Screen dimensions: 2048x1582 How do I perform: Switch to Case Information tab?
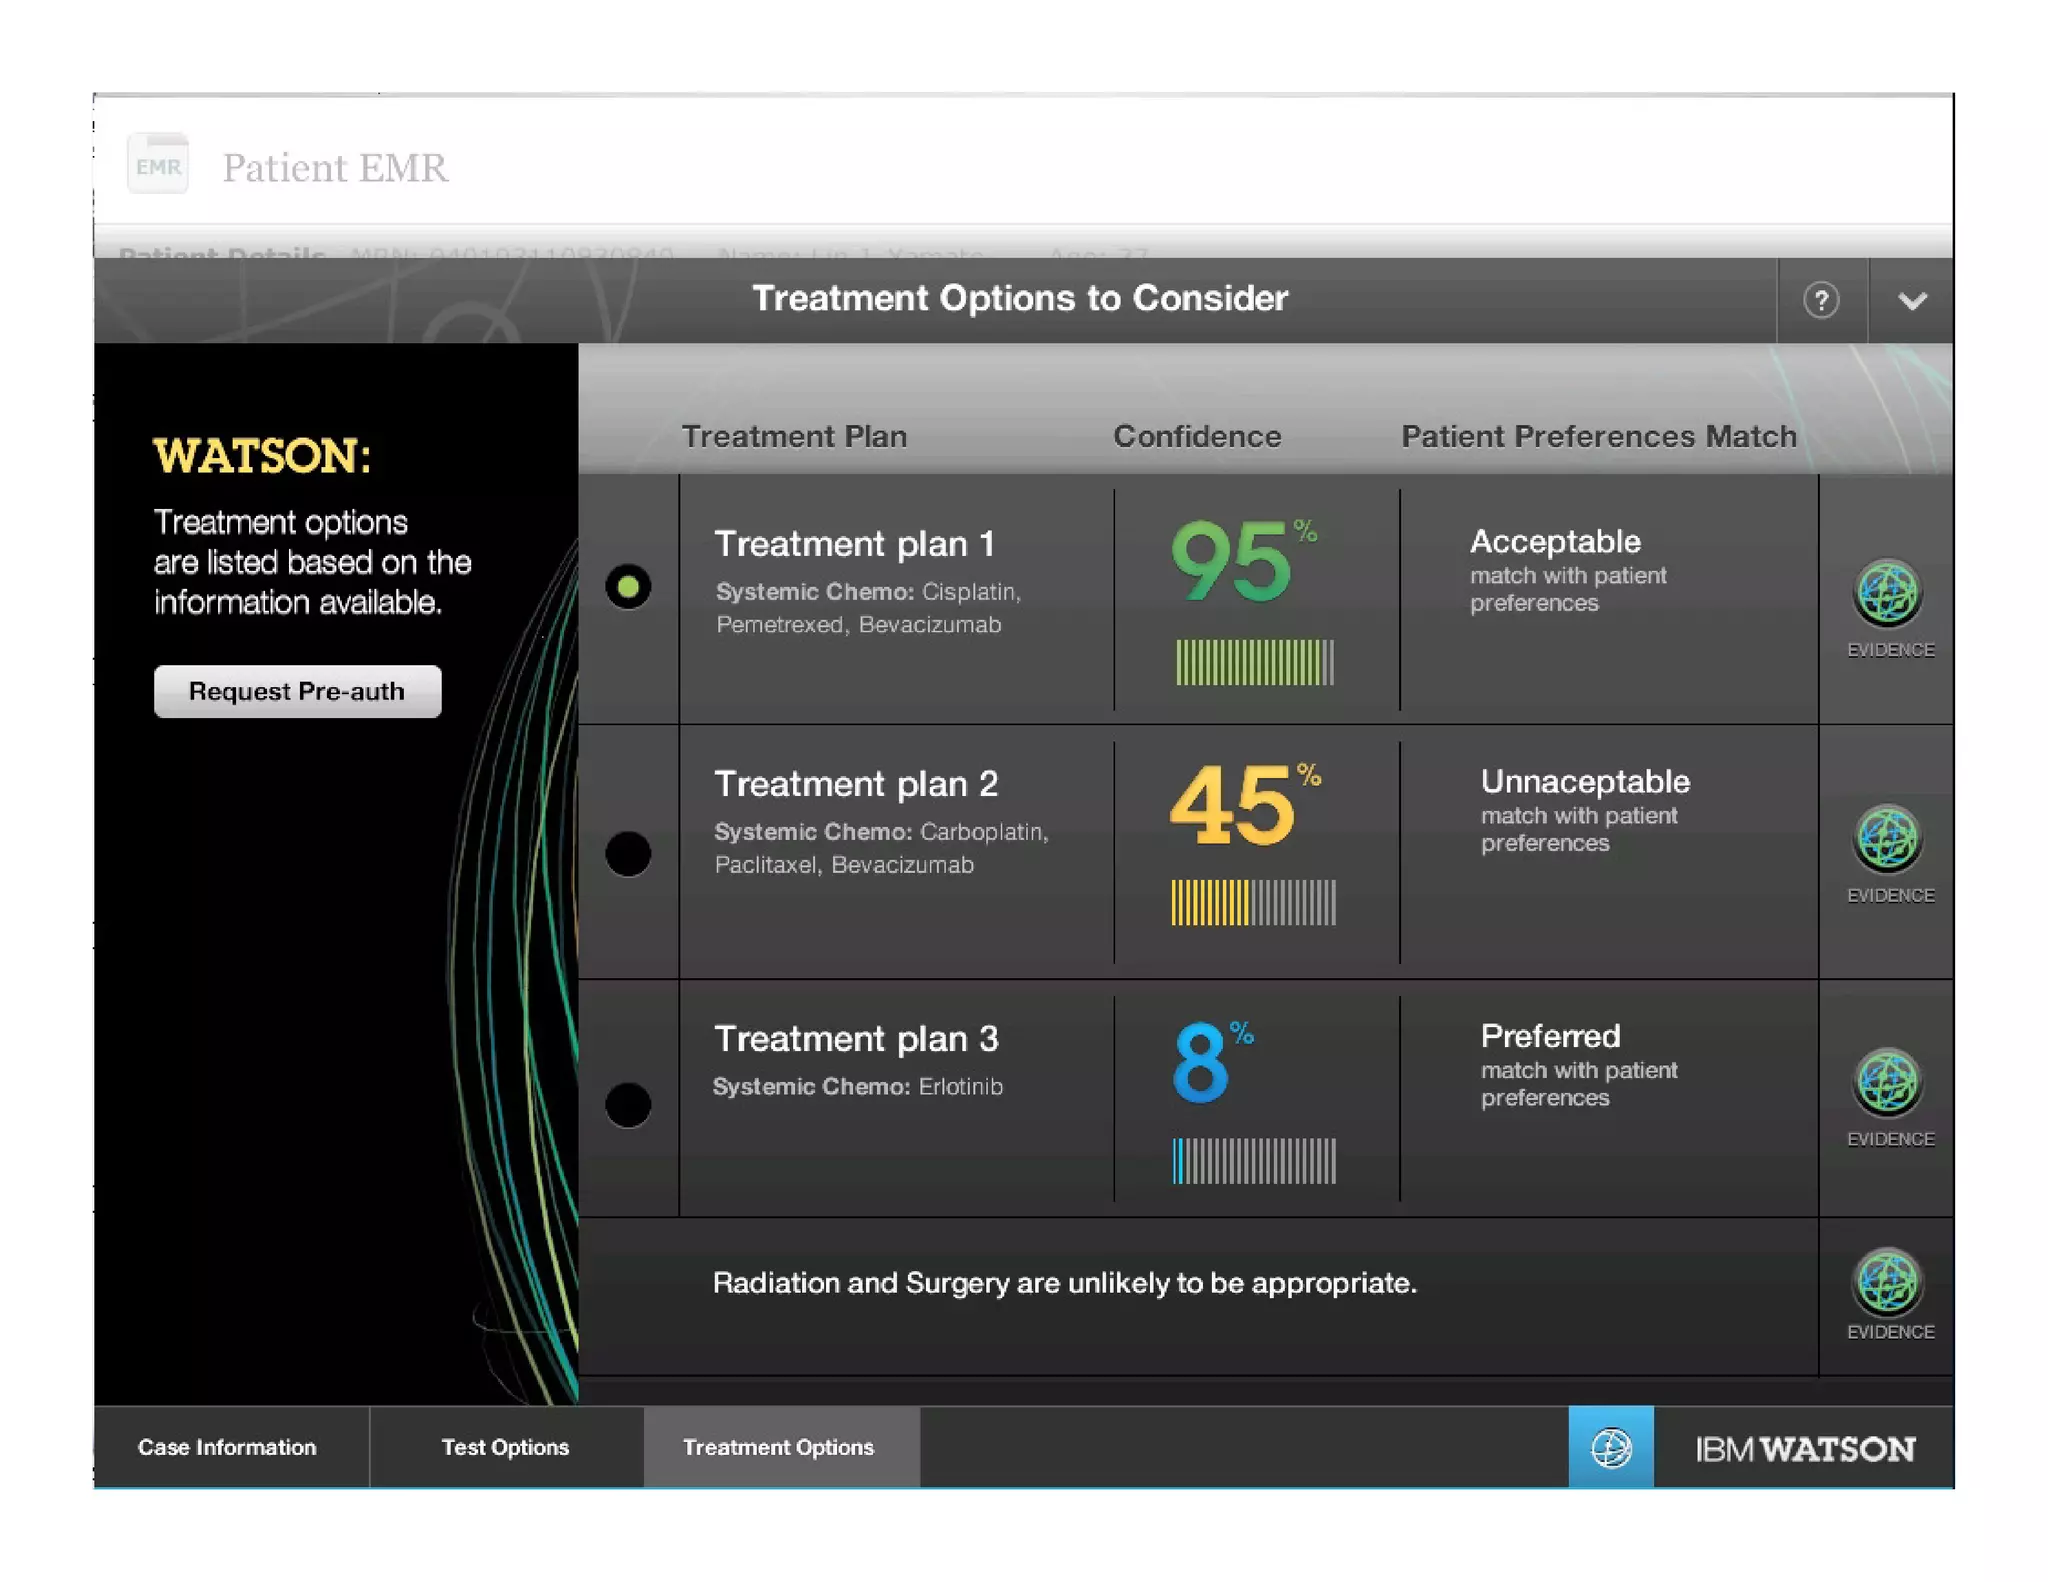tap(228, 1447)
